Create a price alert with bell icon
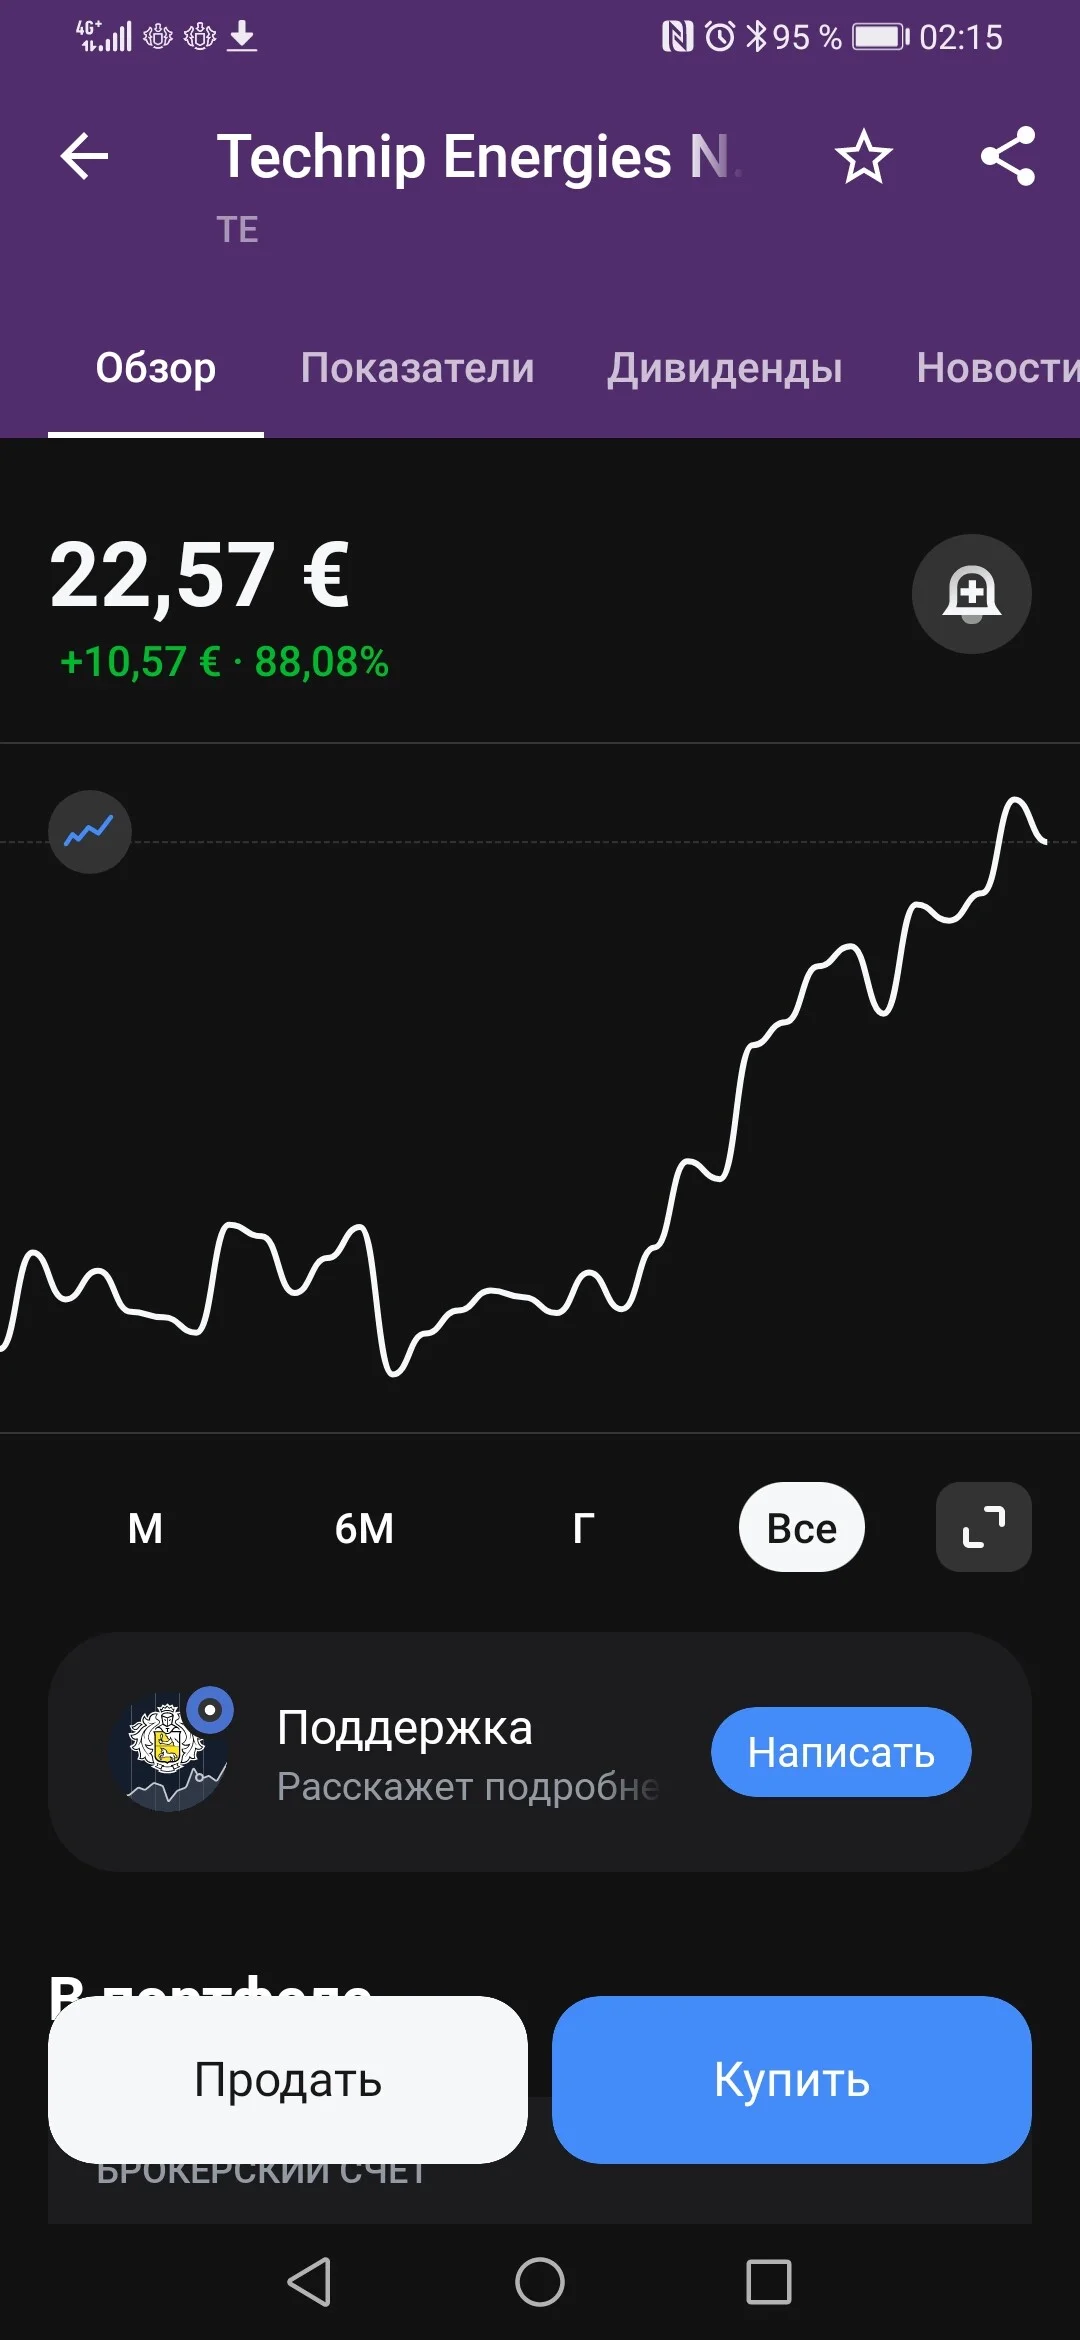The image size is (1080, 2340). [971, 594]
